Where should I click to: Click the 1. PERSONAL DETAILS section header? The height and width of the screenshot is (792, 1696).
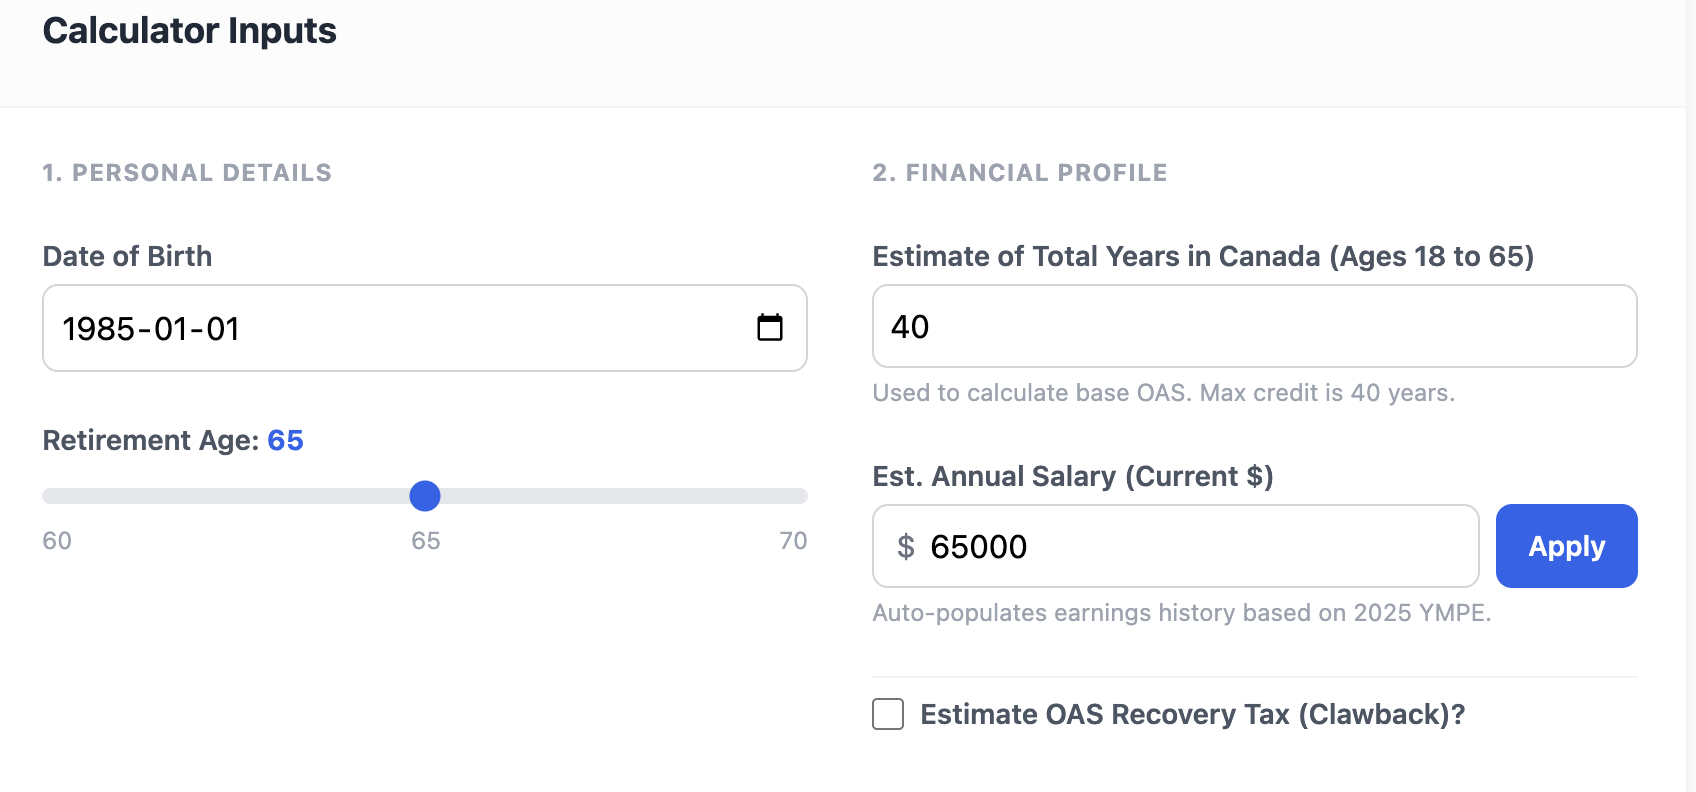tap(186, 172)
